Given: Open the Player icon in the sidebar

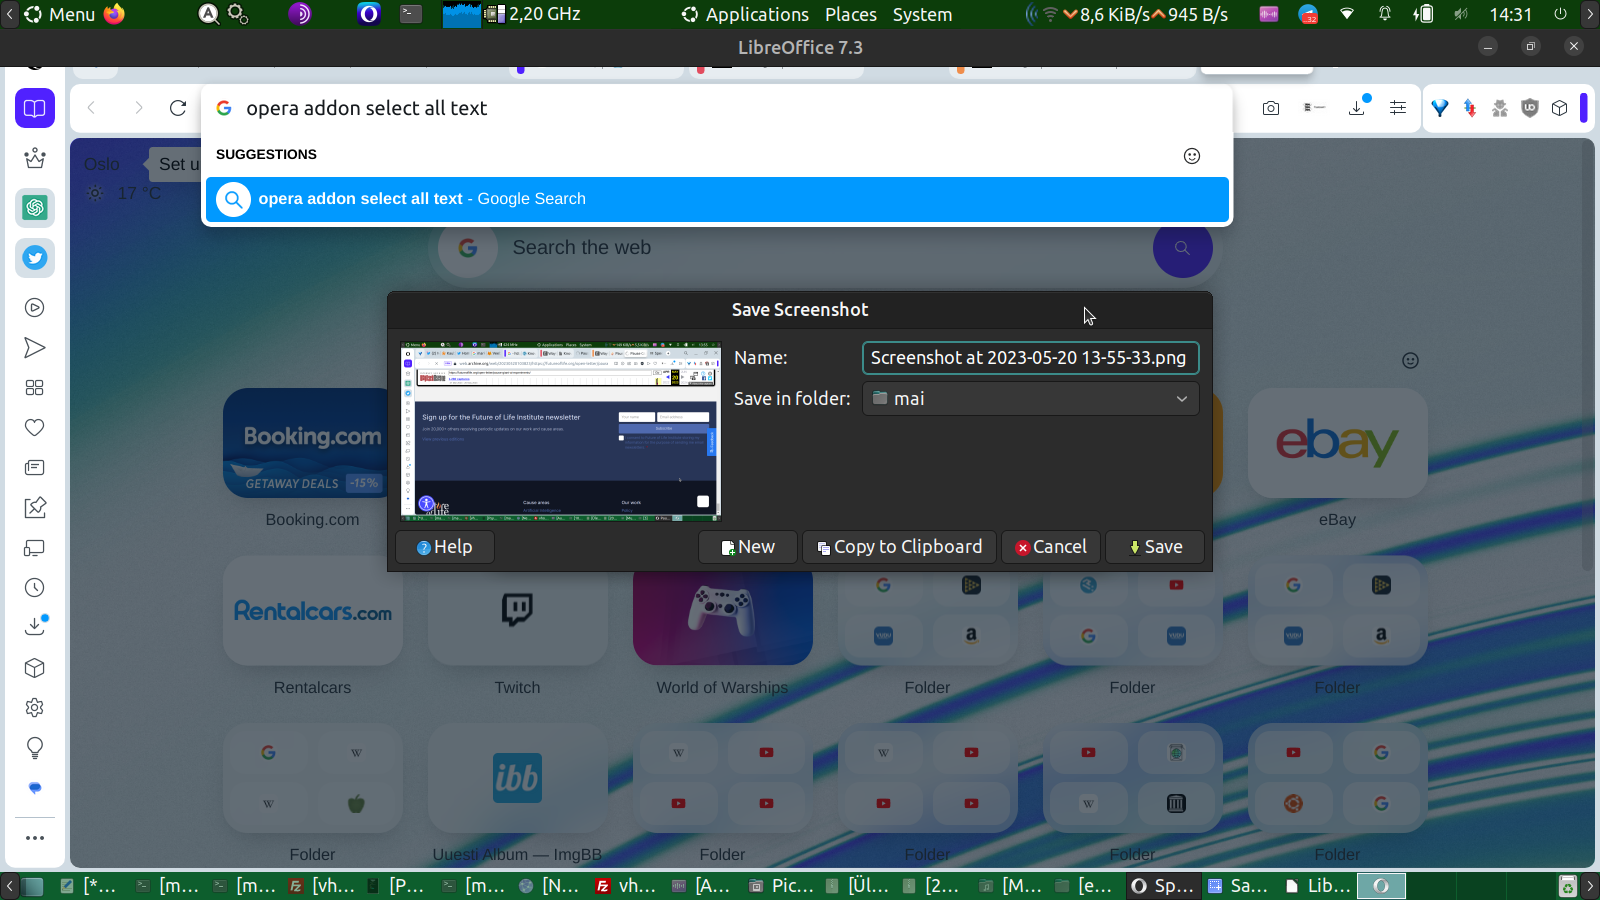Looking at the screenshot, I should 35,308.
